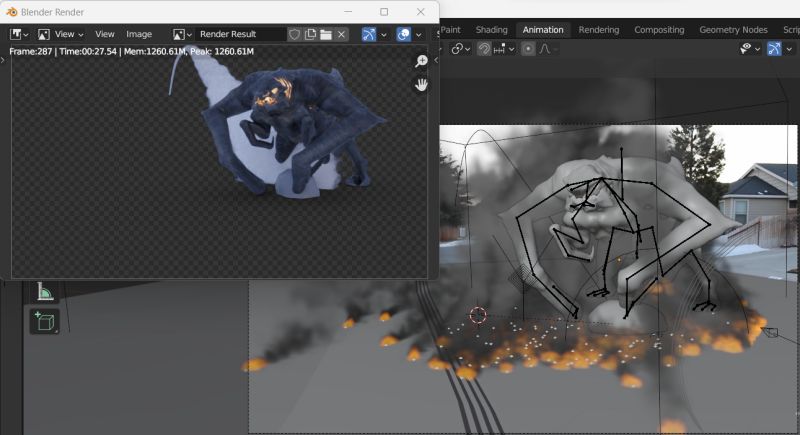Open the pivot point dropdown in viewport header
The width and height of the screenshot is (800, 435).
pos(461,49)
